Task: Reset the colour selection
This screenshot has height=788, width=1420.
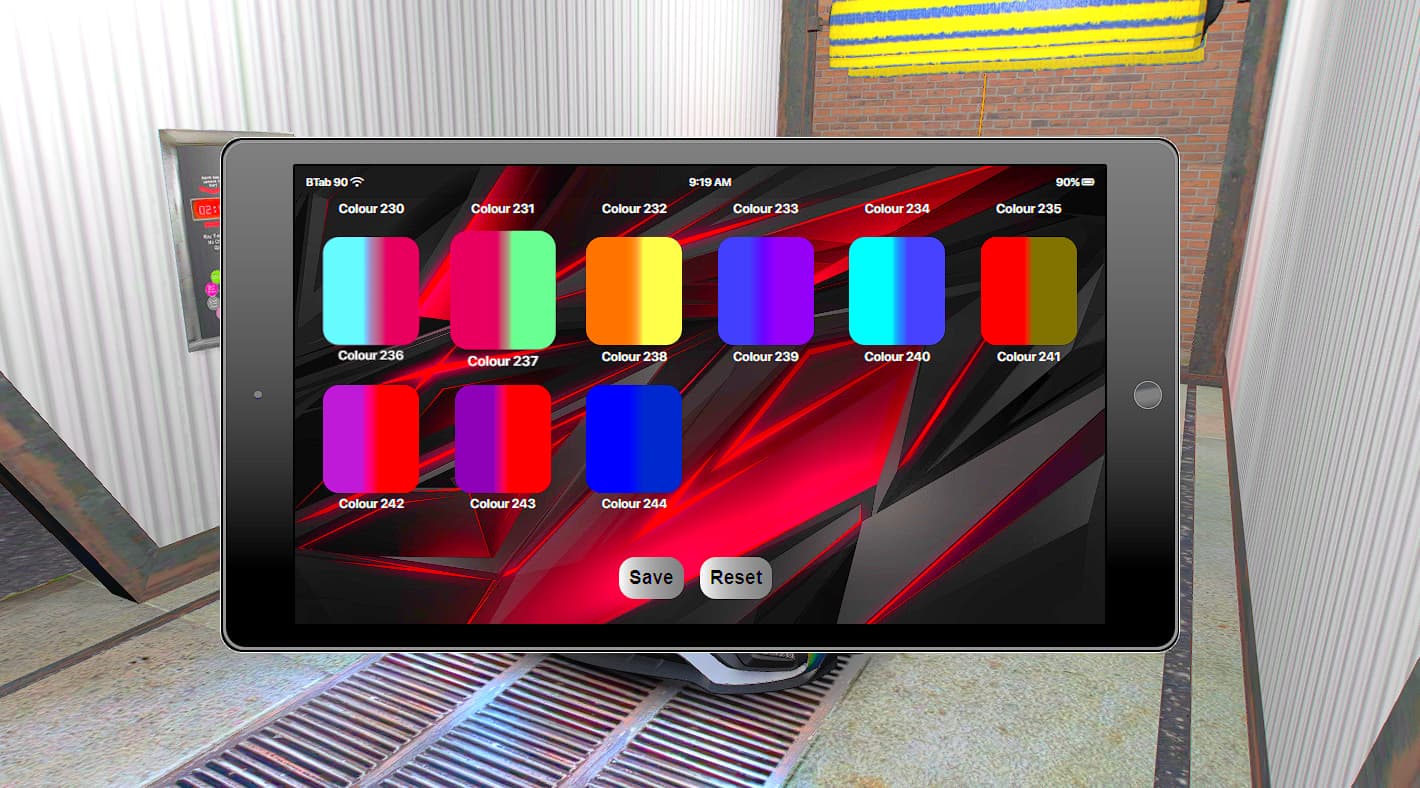Action: coord(735,577)
